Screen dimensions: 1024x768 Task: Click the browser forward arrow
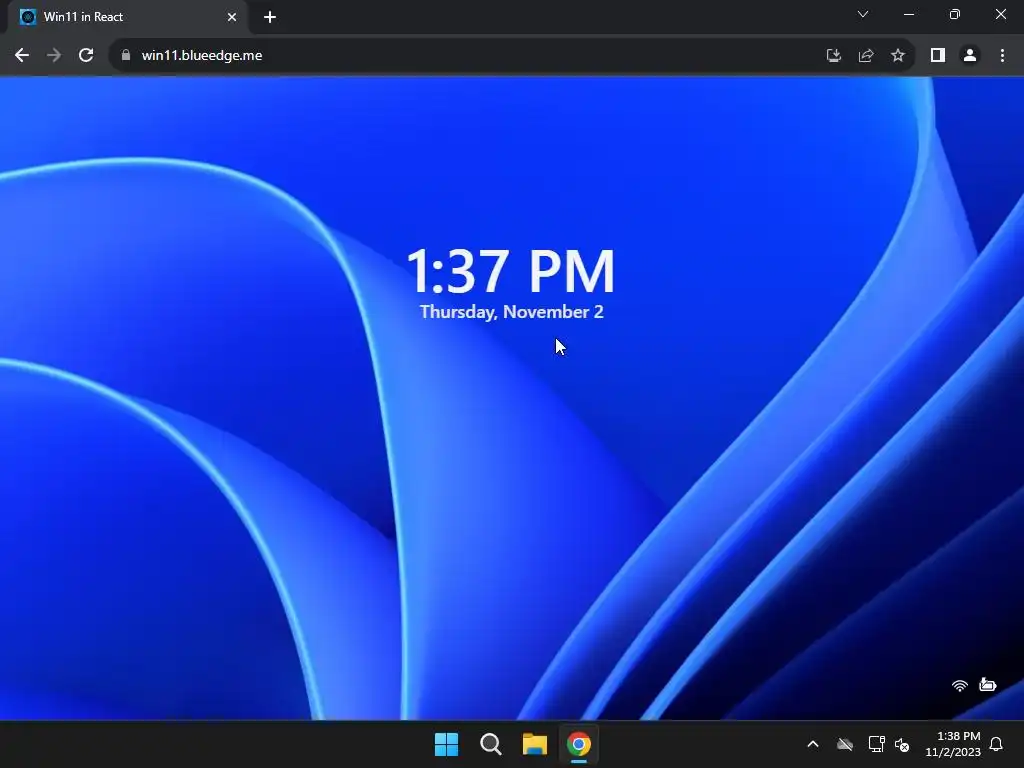(x=54, y=56)
